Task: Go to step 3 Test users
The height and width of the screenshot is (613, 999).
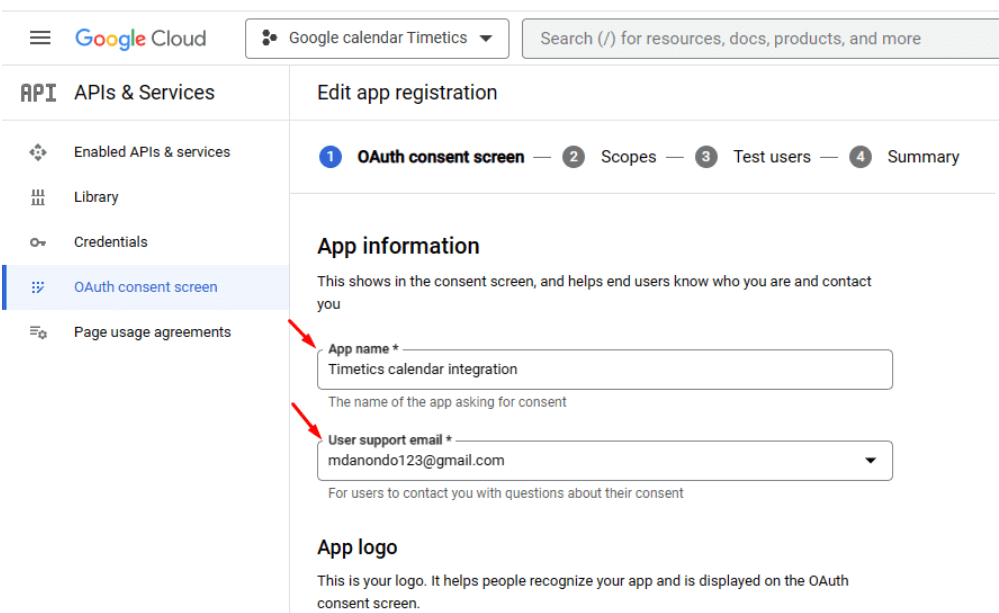Action: pos(752,157)
